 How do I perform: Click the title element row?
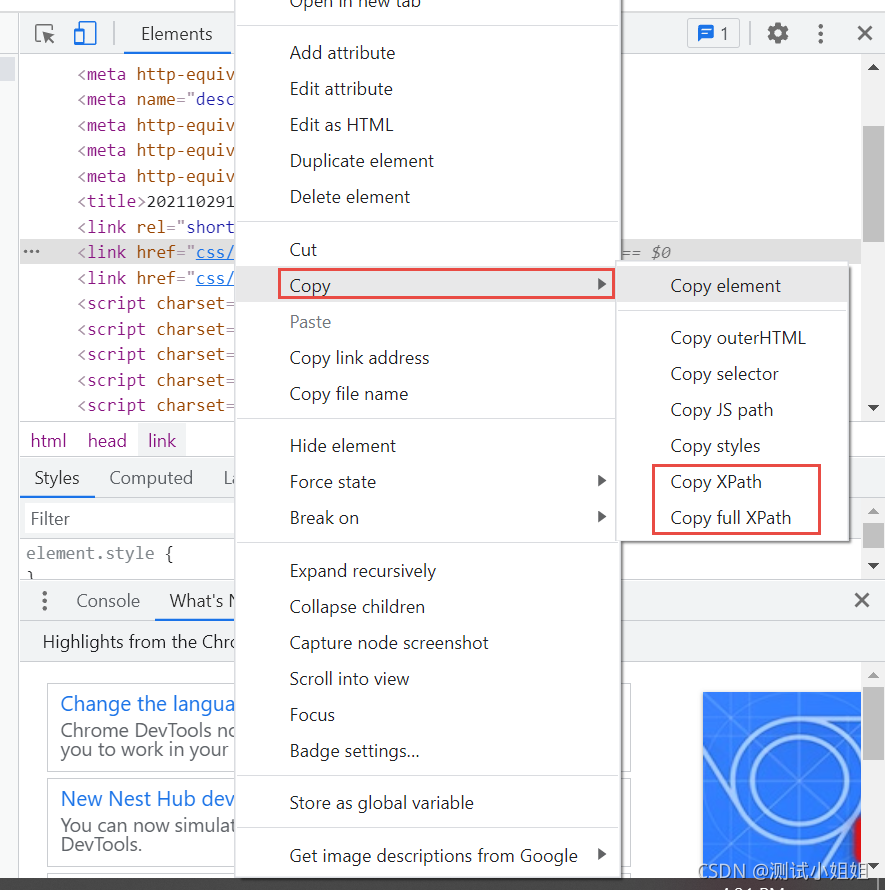(156, 201)
